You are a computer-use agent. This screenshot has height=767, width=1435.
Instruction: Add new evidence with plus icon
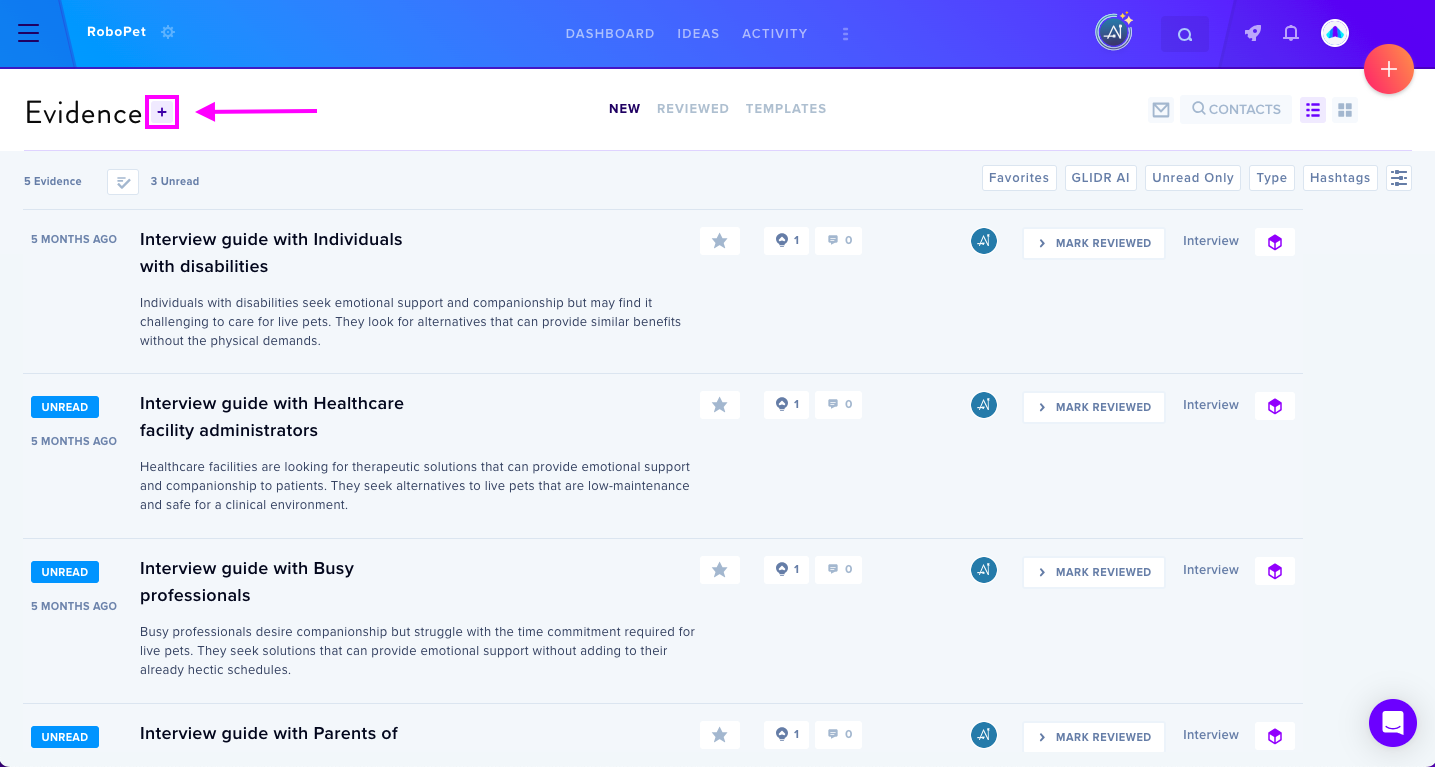pyautogui.click(x=162, y=112)
